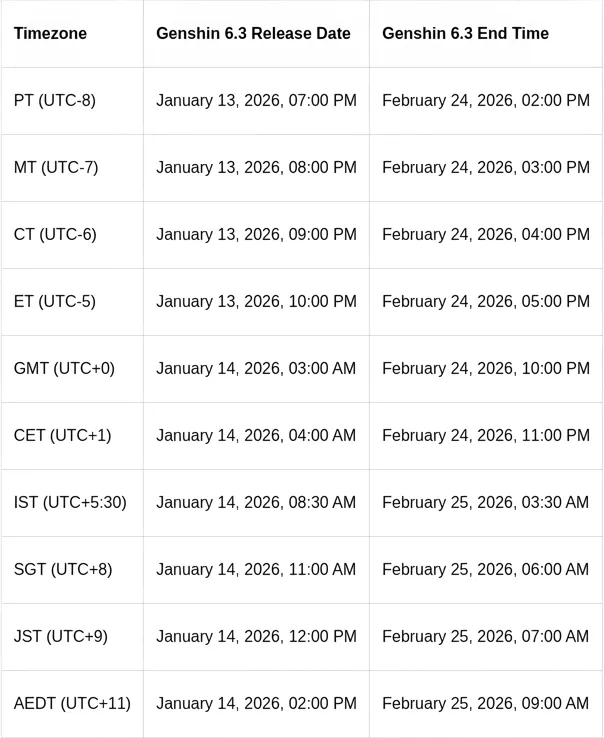Image resolution: width=604 pixels, height=738 pixels.
Task: Select the CET (UTC+1) timezone cell
Action: tap(62, 436)
